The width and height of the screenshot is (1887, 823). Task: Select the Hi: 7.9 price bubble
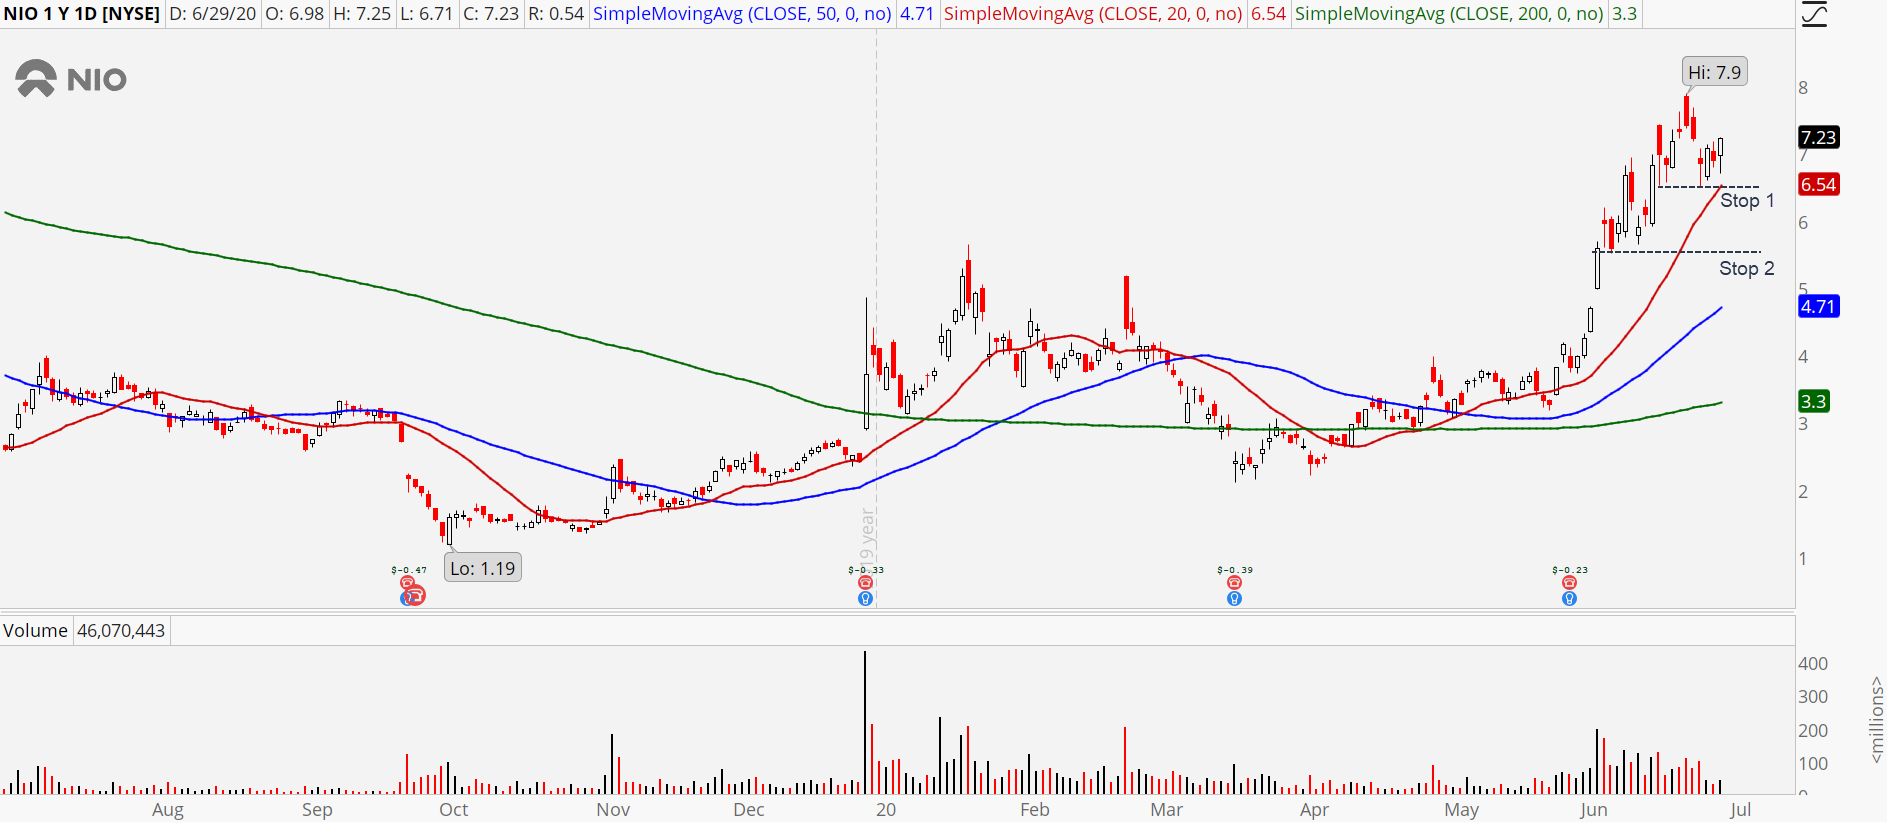click(1714, 72)
